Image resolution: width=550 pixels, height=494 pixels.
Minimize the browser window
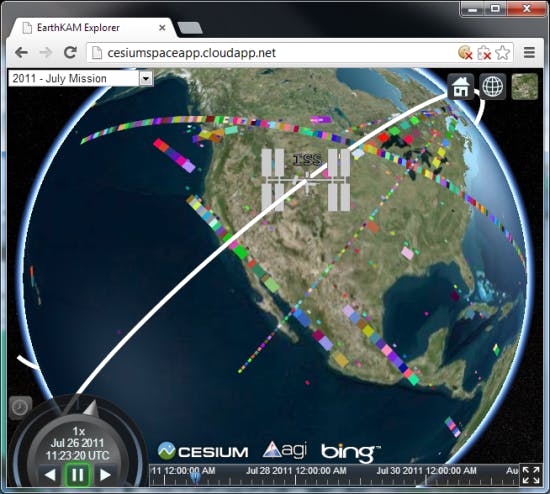click(x=472, y=9)
